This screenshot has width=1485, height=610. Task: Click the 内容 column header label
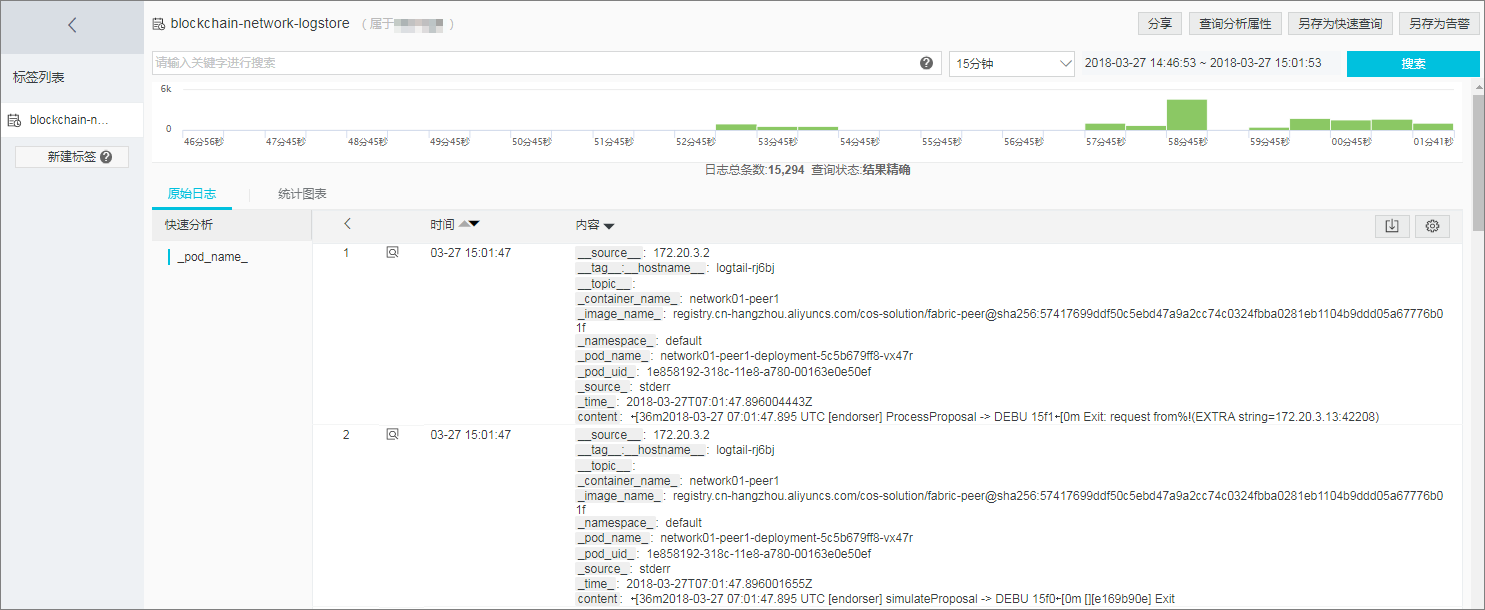pyautogui.click(x=587, y=226)
